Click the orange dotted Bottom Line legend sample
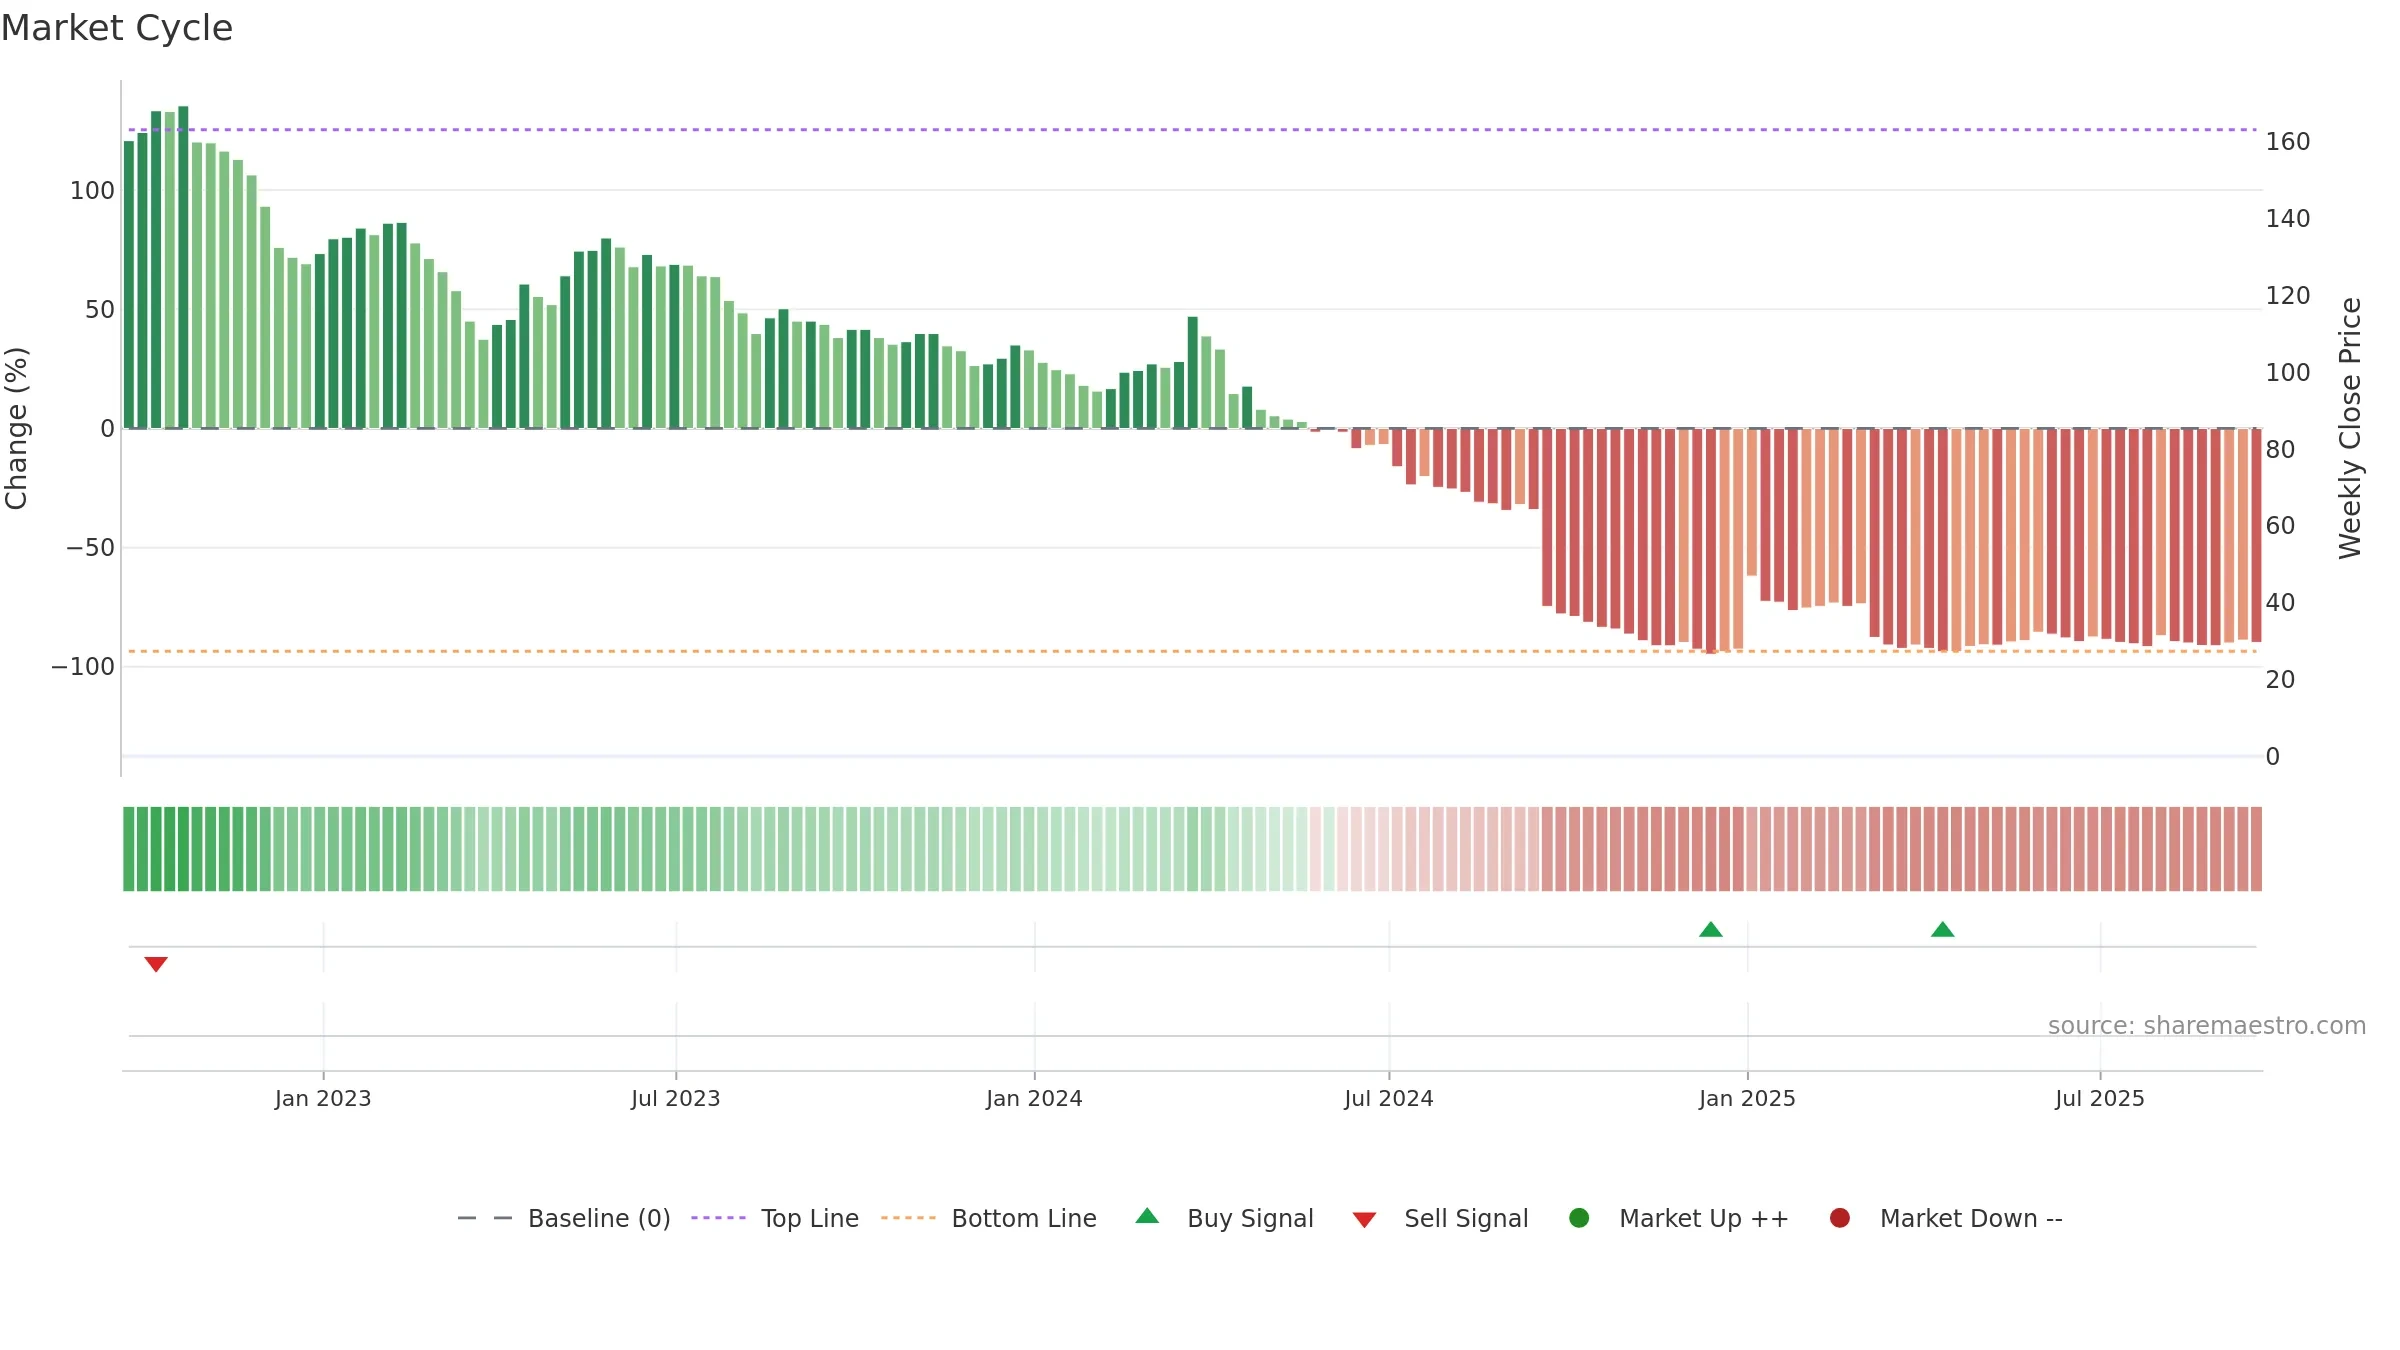Viewport: 2400px width, 1350px height. 909,1218
